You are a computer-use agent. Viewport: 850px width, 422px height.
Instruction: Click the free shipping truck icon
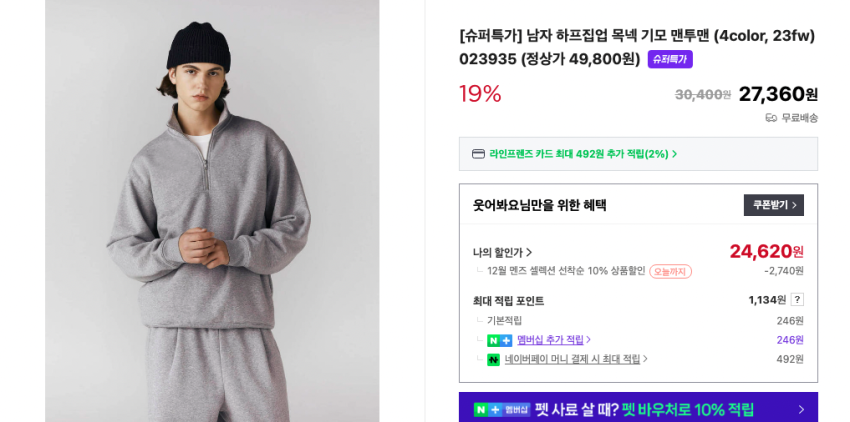point(771,118)
